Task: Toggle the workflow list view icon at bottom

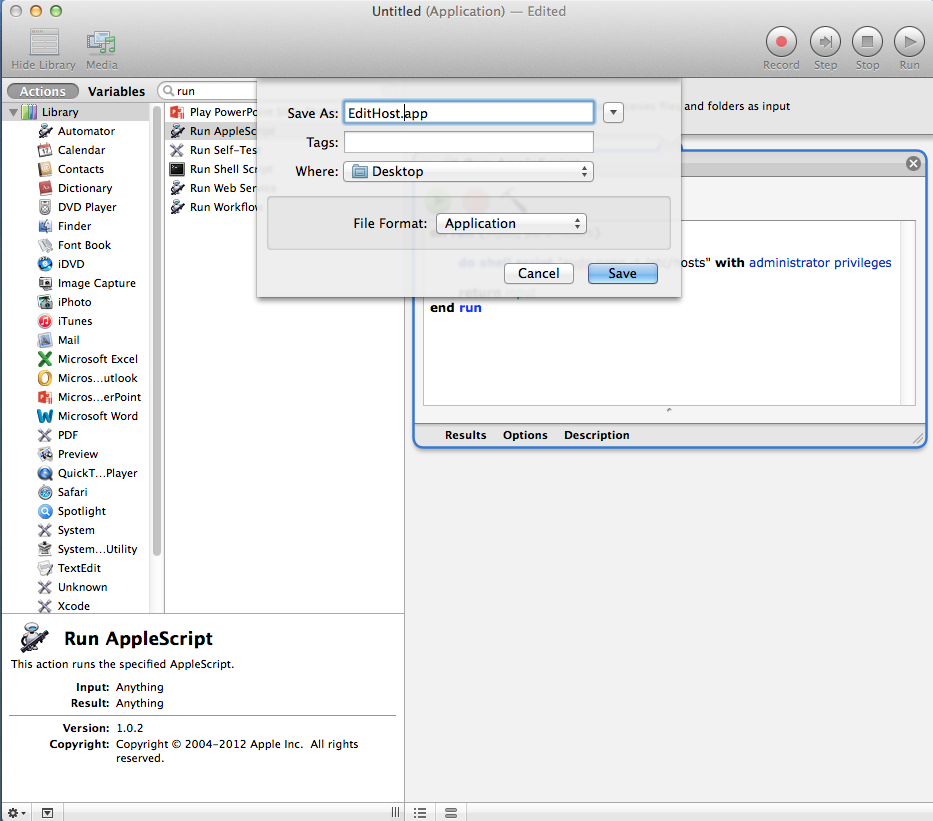Action: [420, 812]
